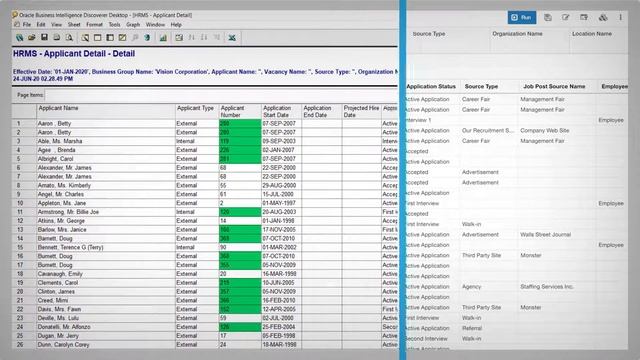
Task: Click the Application Status column header
Action: coord(431,87)
